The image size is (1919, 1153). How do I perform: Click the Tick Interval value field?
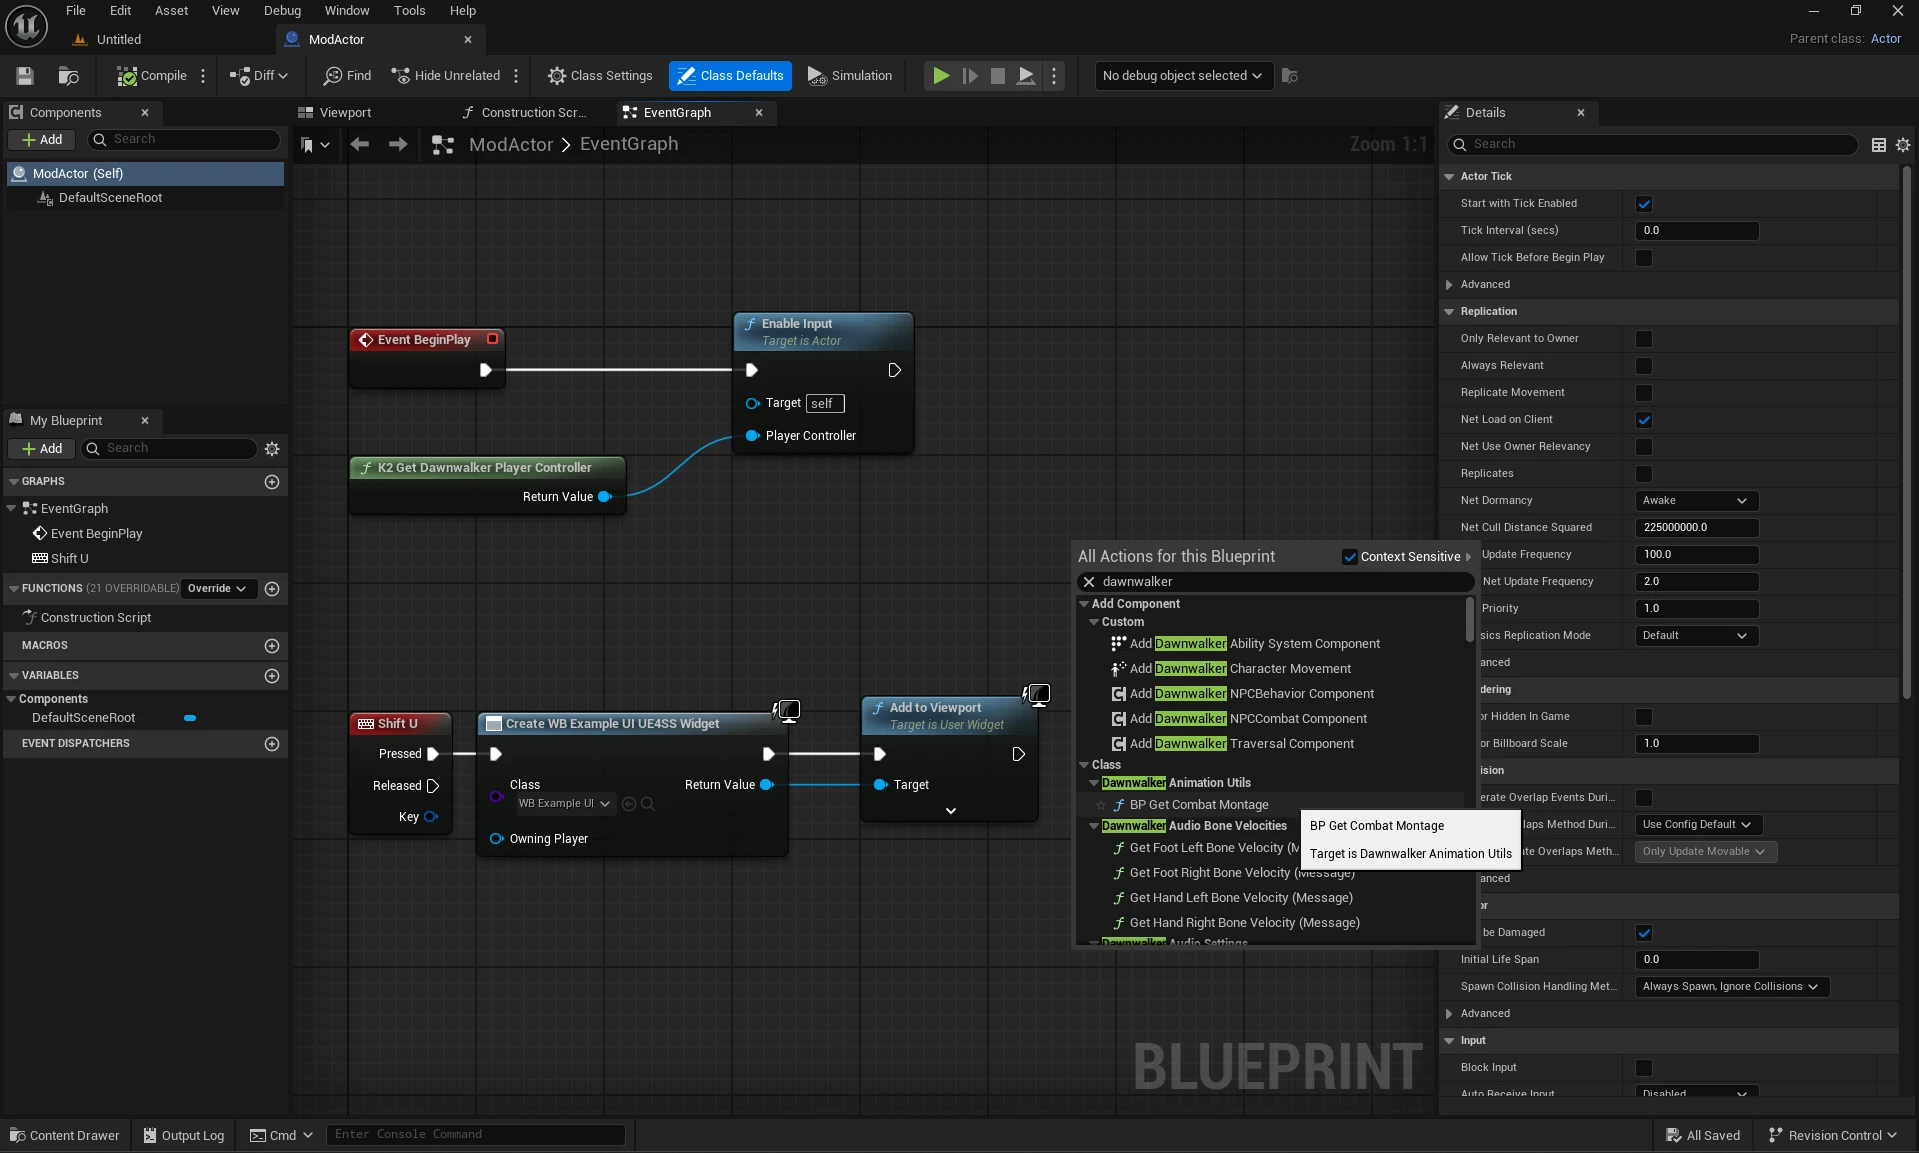point(1696,231)
